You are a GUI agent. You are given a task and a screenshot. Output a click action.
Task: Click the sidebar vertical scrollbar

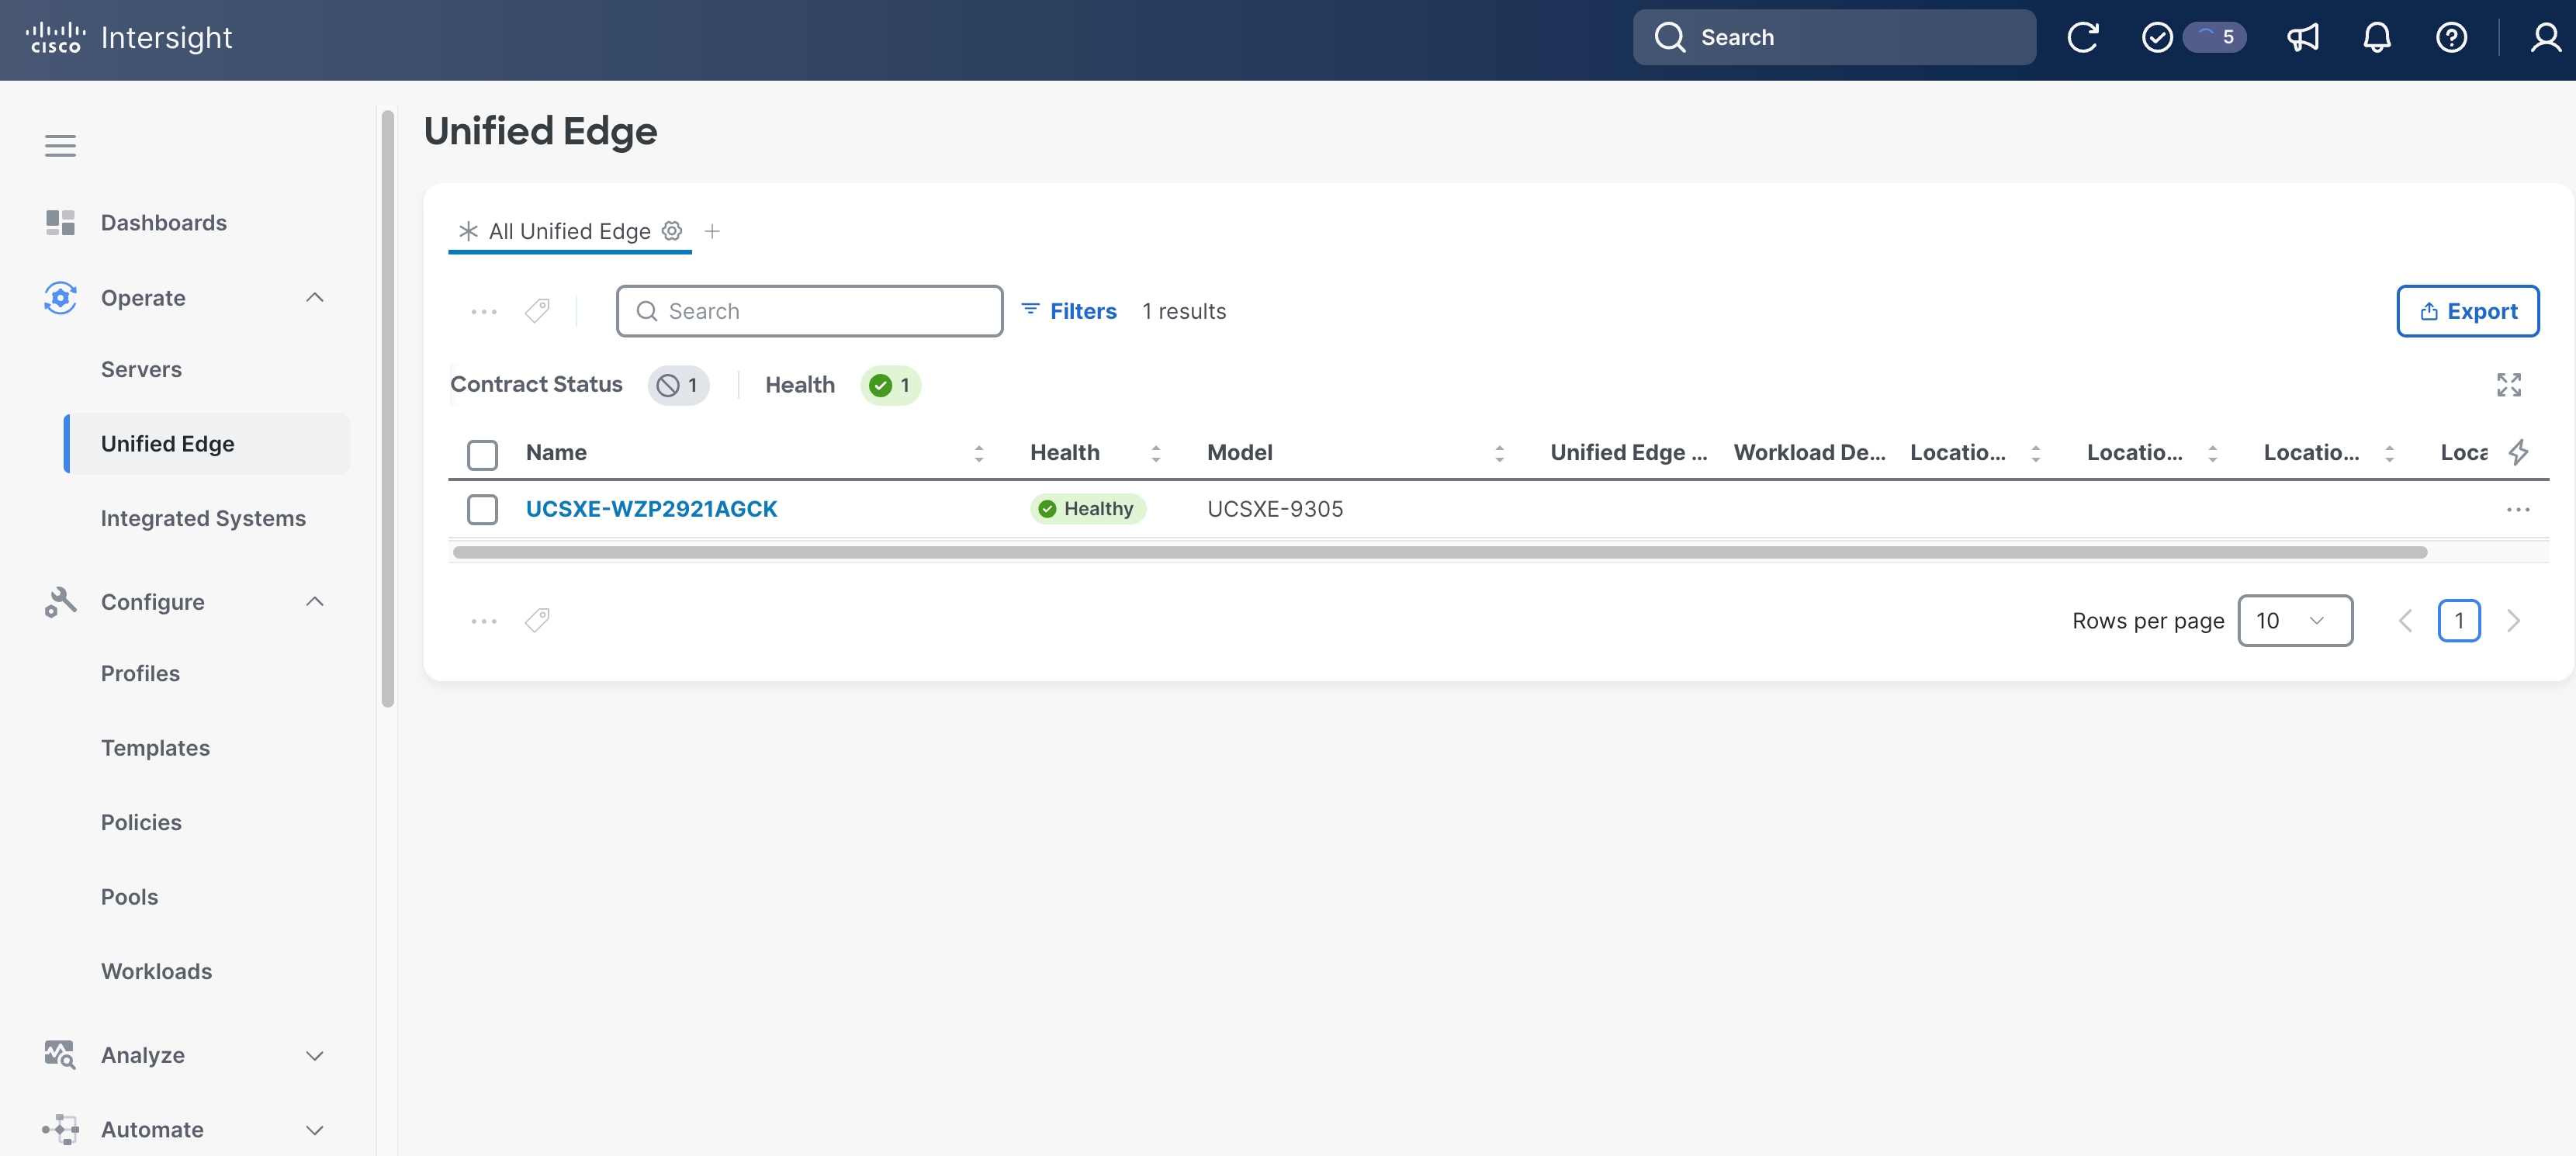388,408
